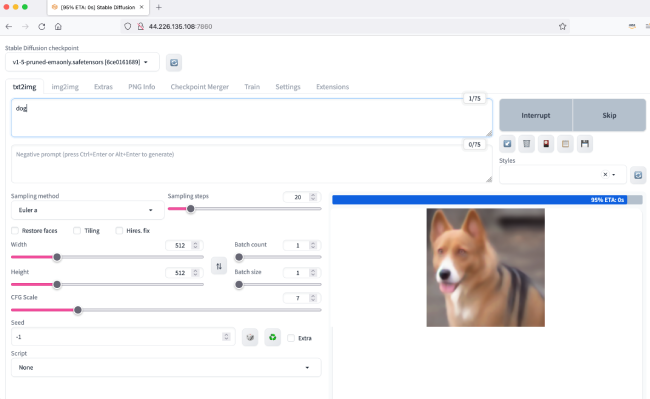
Task: Click the Skip button
Action: point(609,115)
